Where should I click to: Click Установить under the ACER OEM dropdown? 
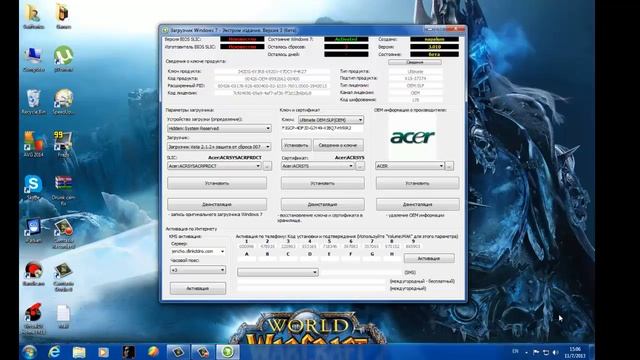coord(418,183)
